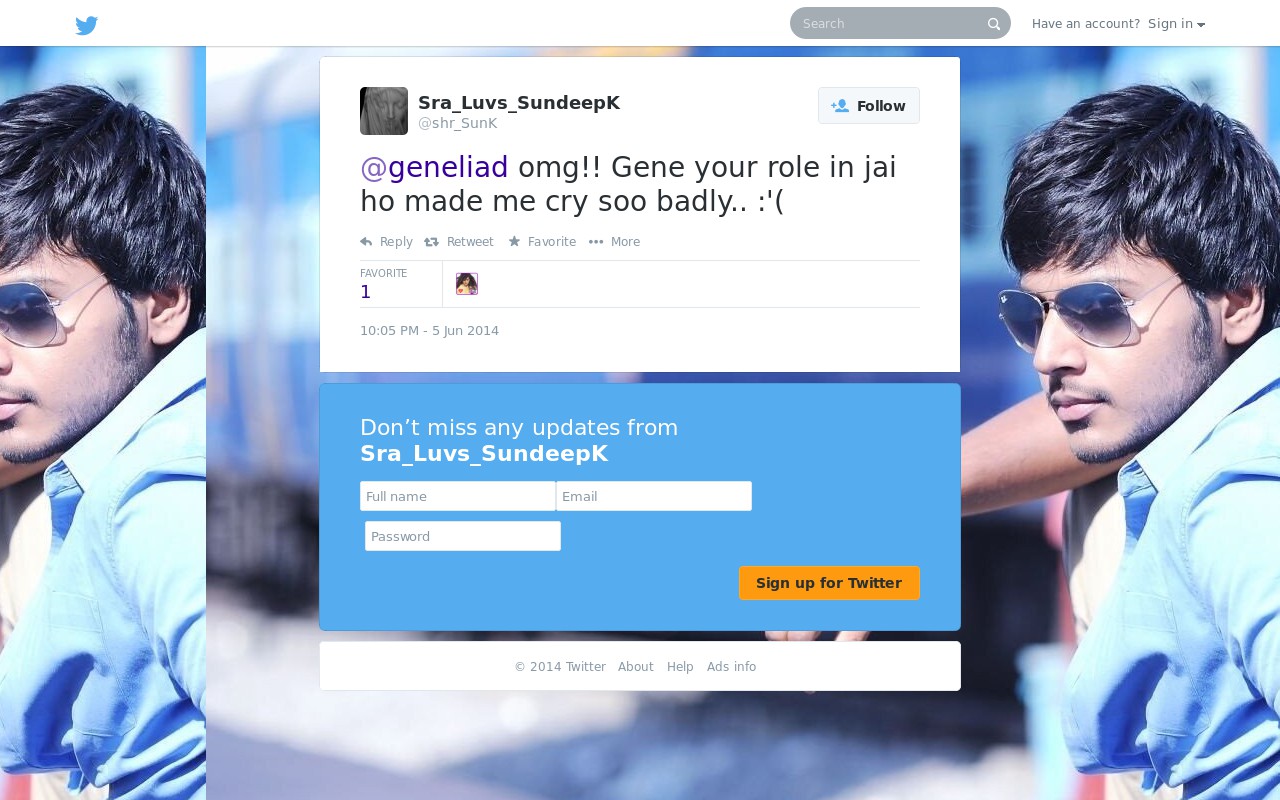The width and height of the screenshot is (1280, 800).
Task: Click the Twitter bird logo
Action: (x=87, y=25)
